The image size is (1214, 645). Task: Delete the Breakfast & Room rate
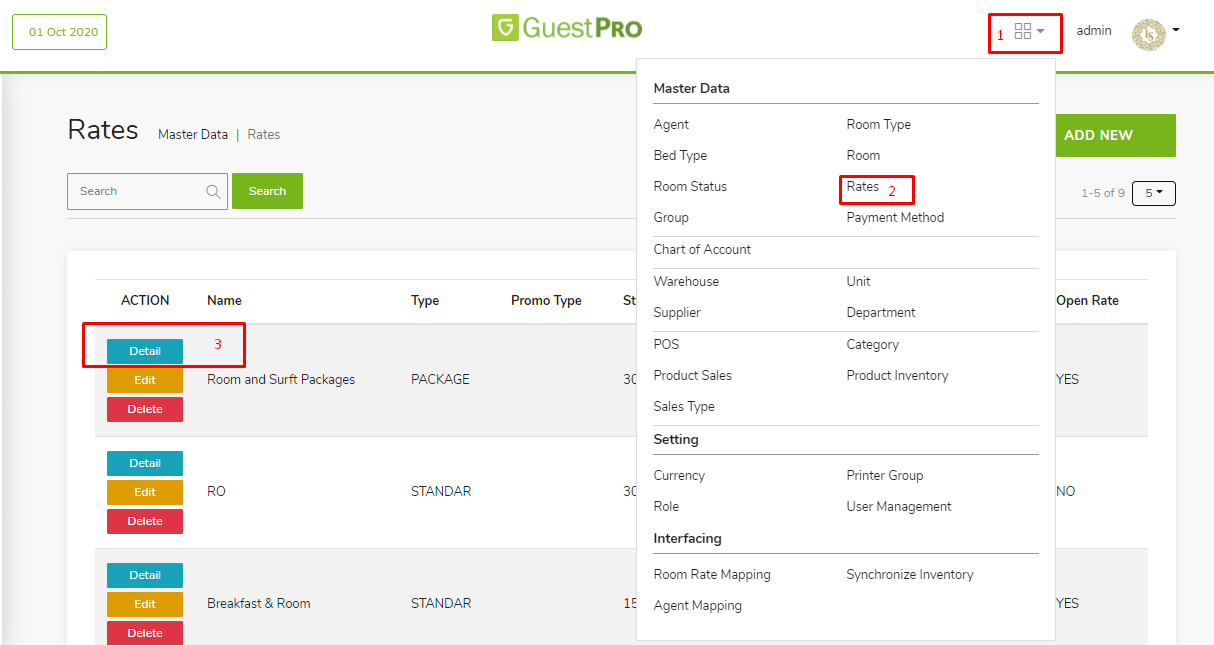pyautogui.click(x=145, y=633)
